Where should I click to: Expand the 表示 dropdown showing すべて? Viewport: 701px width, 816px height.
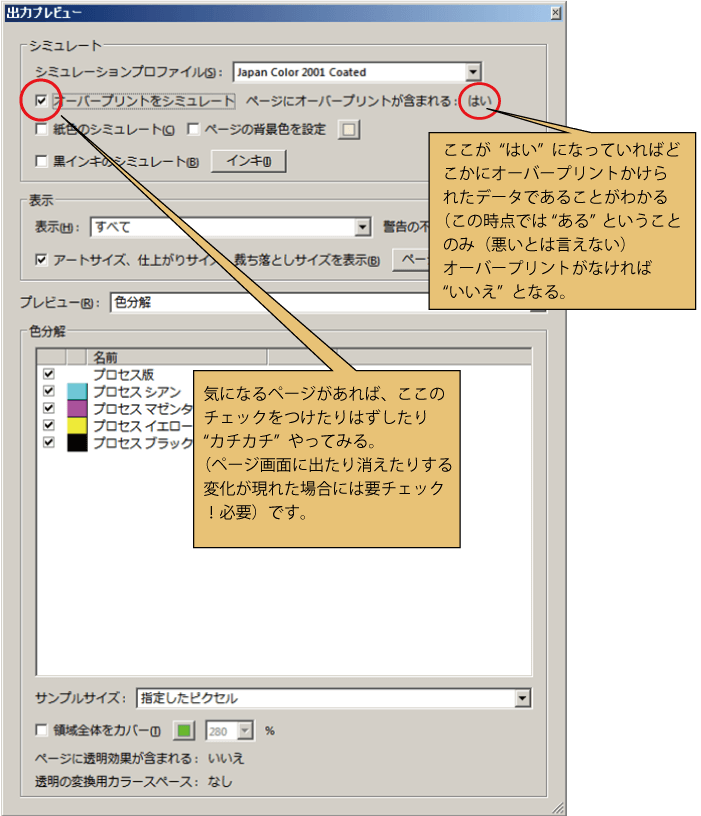(x=363, y=227)
